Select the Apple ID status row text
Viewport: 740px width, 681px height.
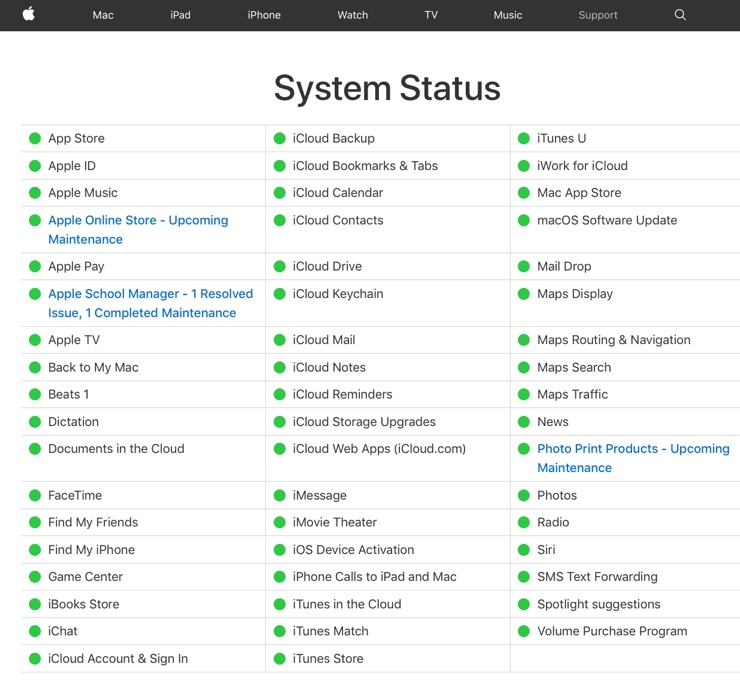click(x=72, y=166)
